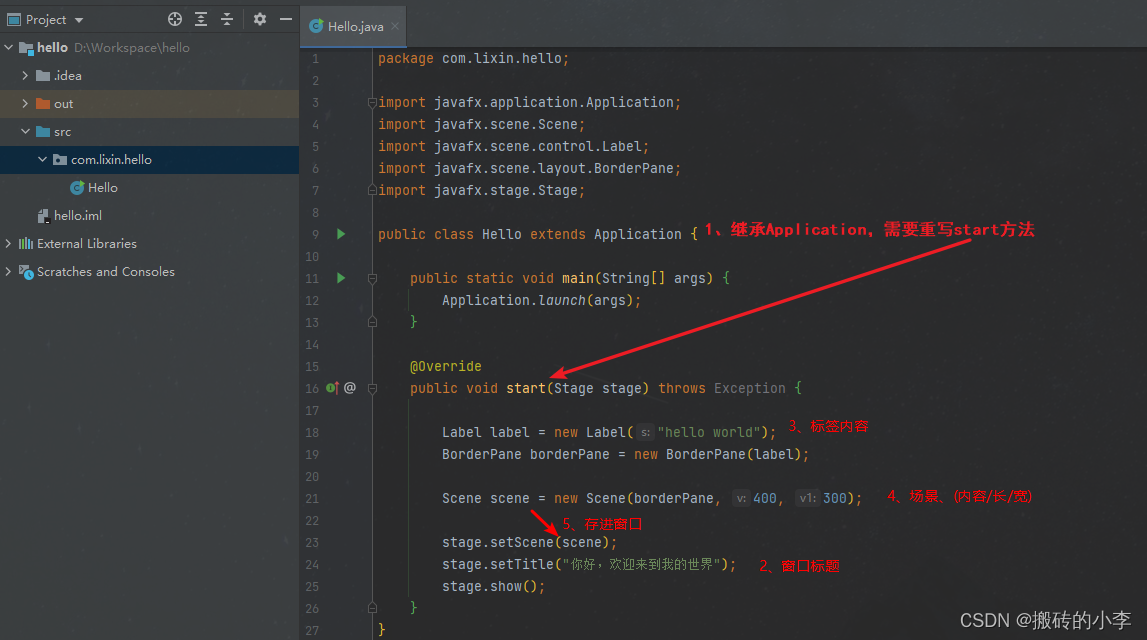Click the import javafx.scene.Scene line
1147x640 pixels.
(x=481, y=124)
